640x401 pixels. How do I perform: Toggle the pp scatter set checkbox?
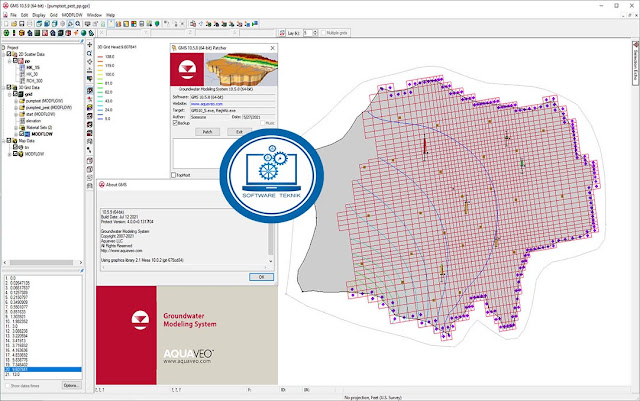15,60
